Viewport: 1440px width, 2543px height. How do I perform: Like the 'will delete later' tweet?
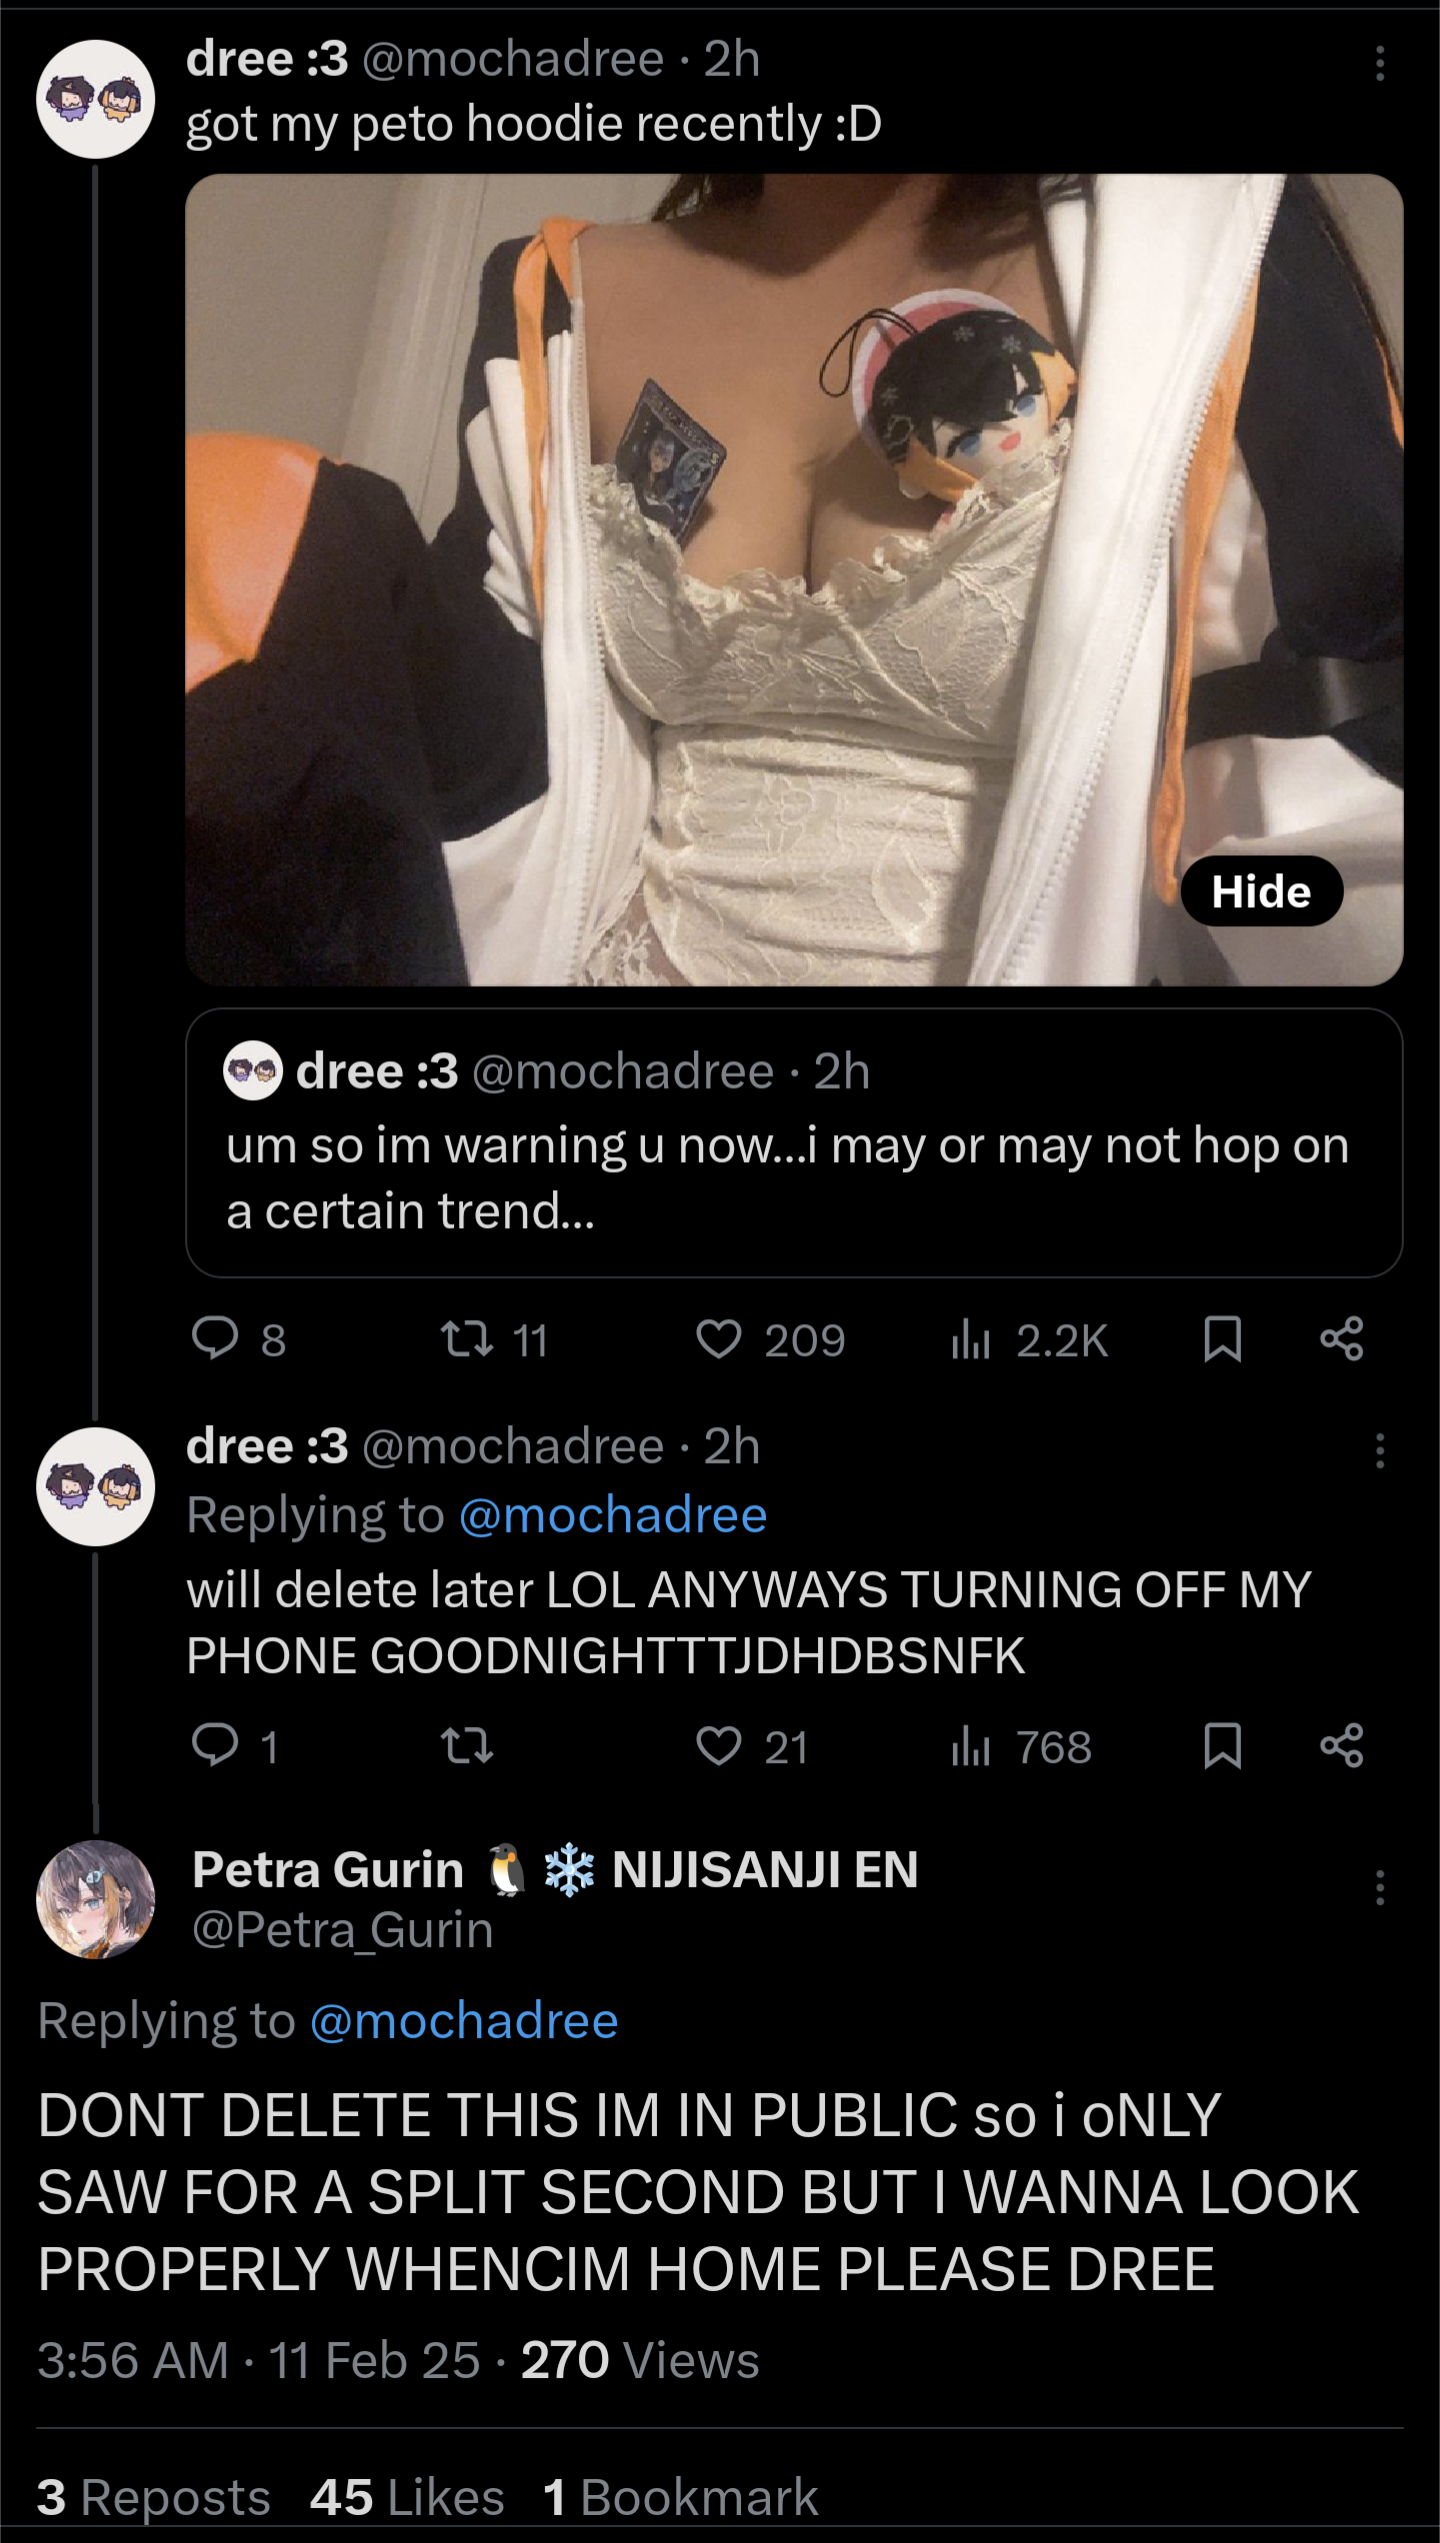[719, 1746]
